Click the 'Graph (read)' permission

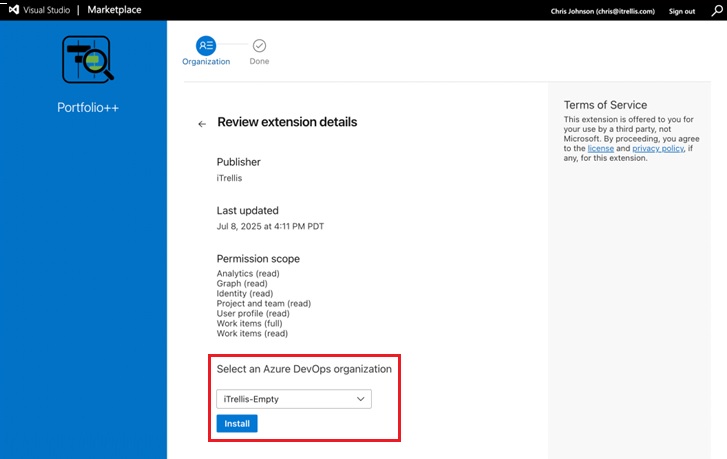(x=242, y=283)
